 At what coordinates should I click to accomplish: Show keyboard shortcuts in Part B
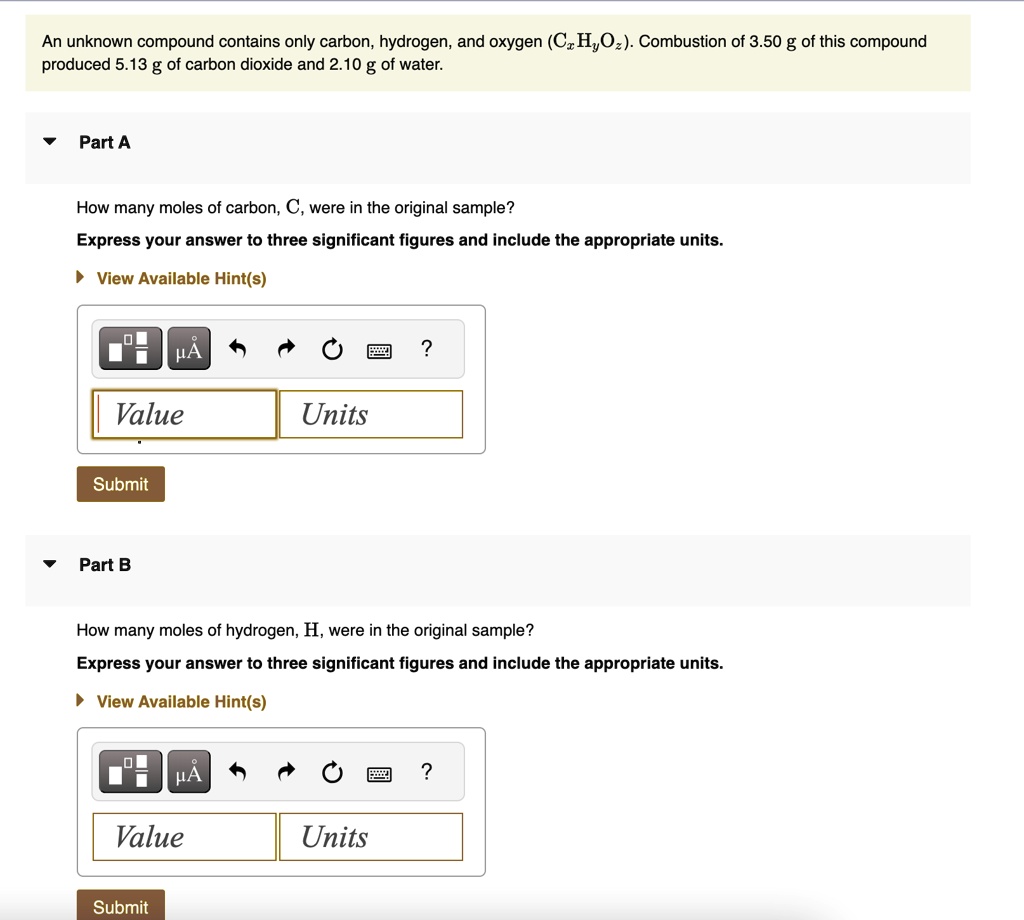pos(379,774)
